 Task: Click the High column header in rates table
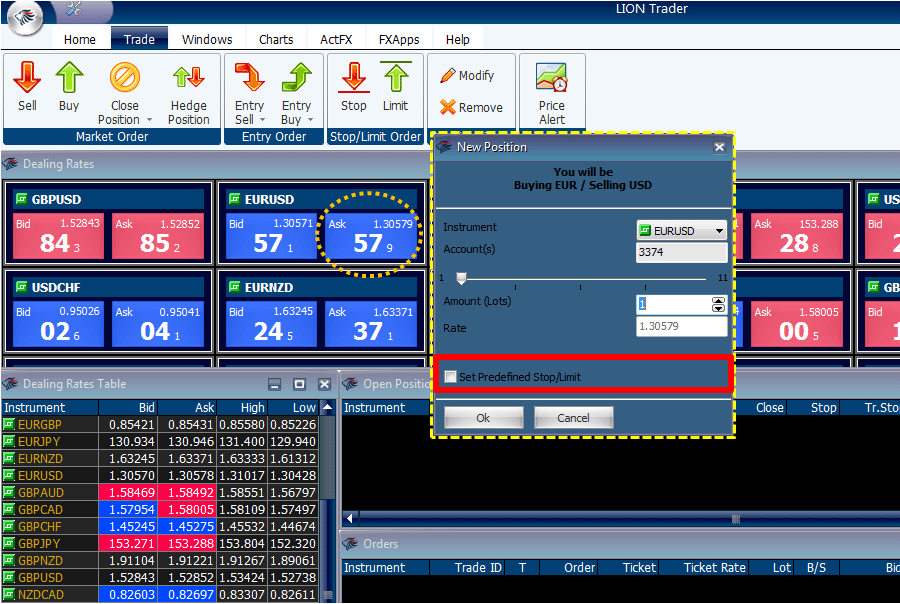pyautogui.click(x=242, y=408)
